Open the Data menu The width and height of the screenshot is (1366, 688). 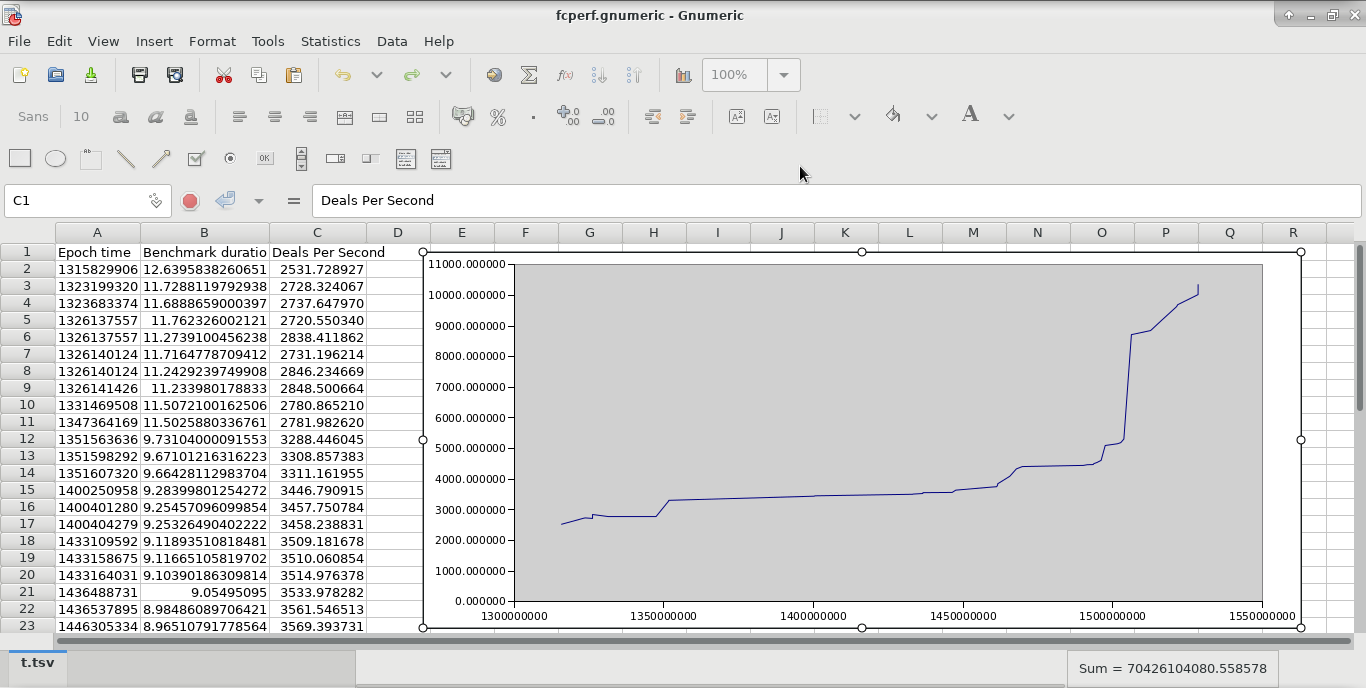click(392, 41)
